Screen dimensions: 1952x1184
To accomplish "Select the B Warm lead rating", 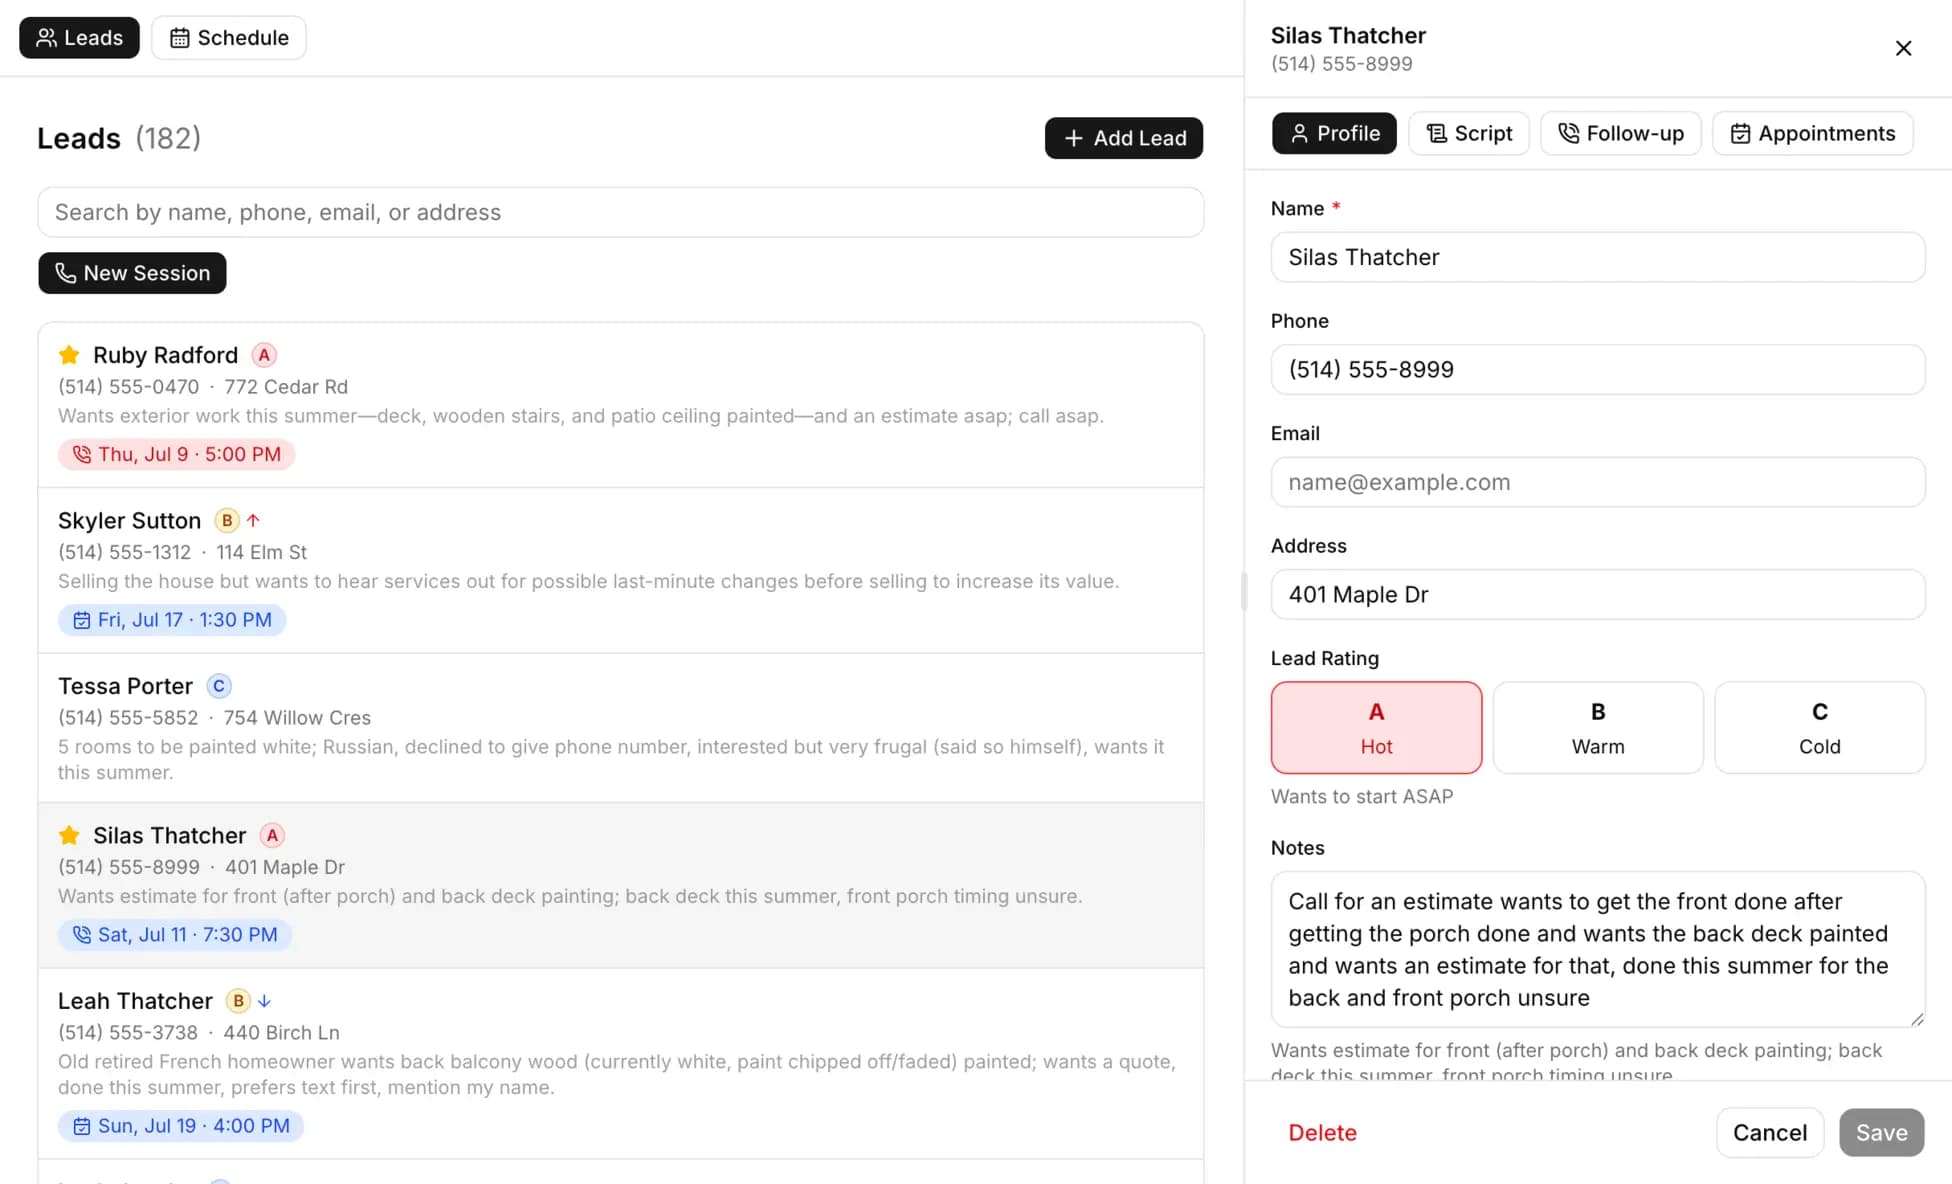I will point(1598,727).
